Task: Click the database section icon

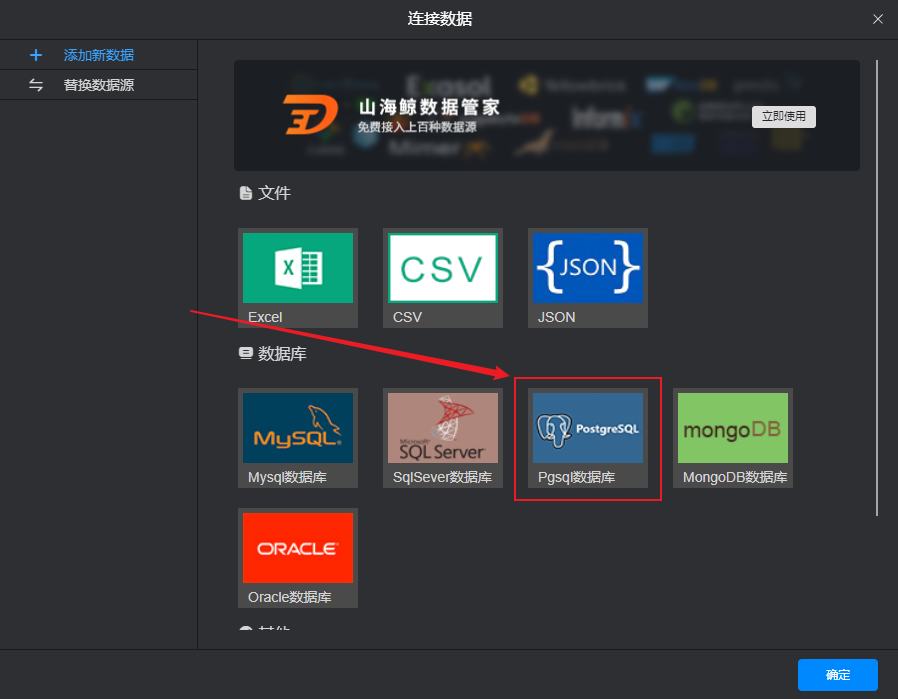Action: point(245,353)
